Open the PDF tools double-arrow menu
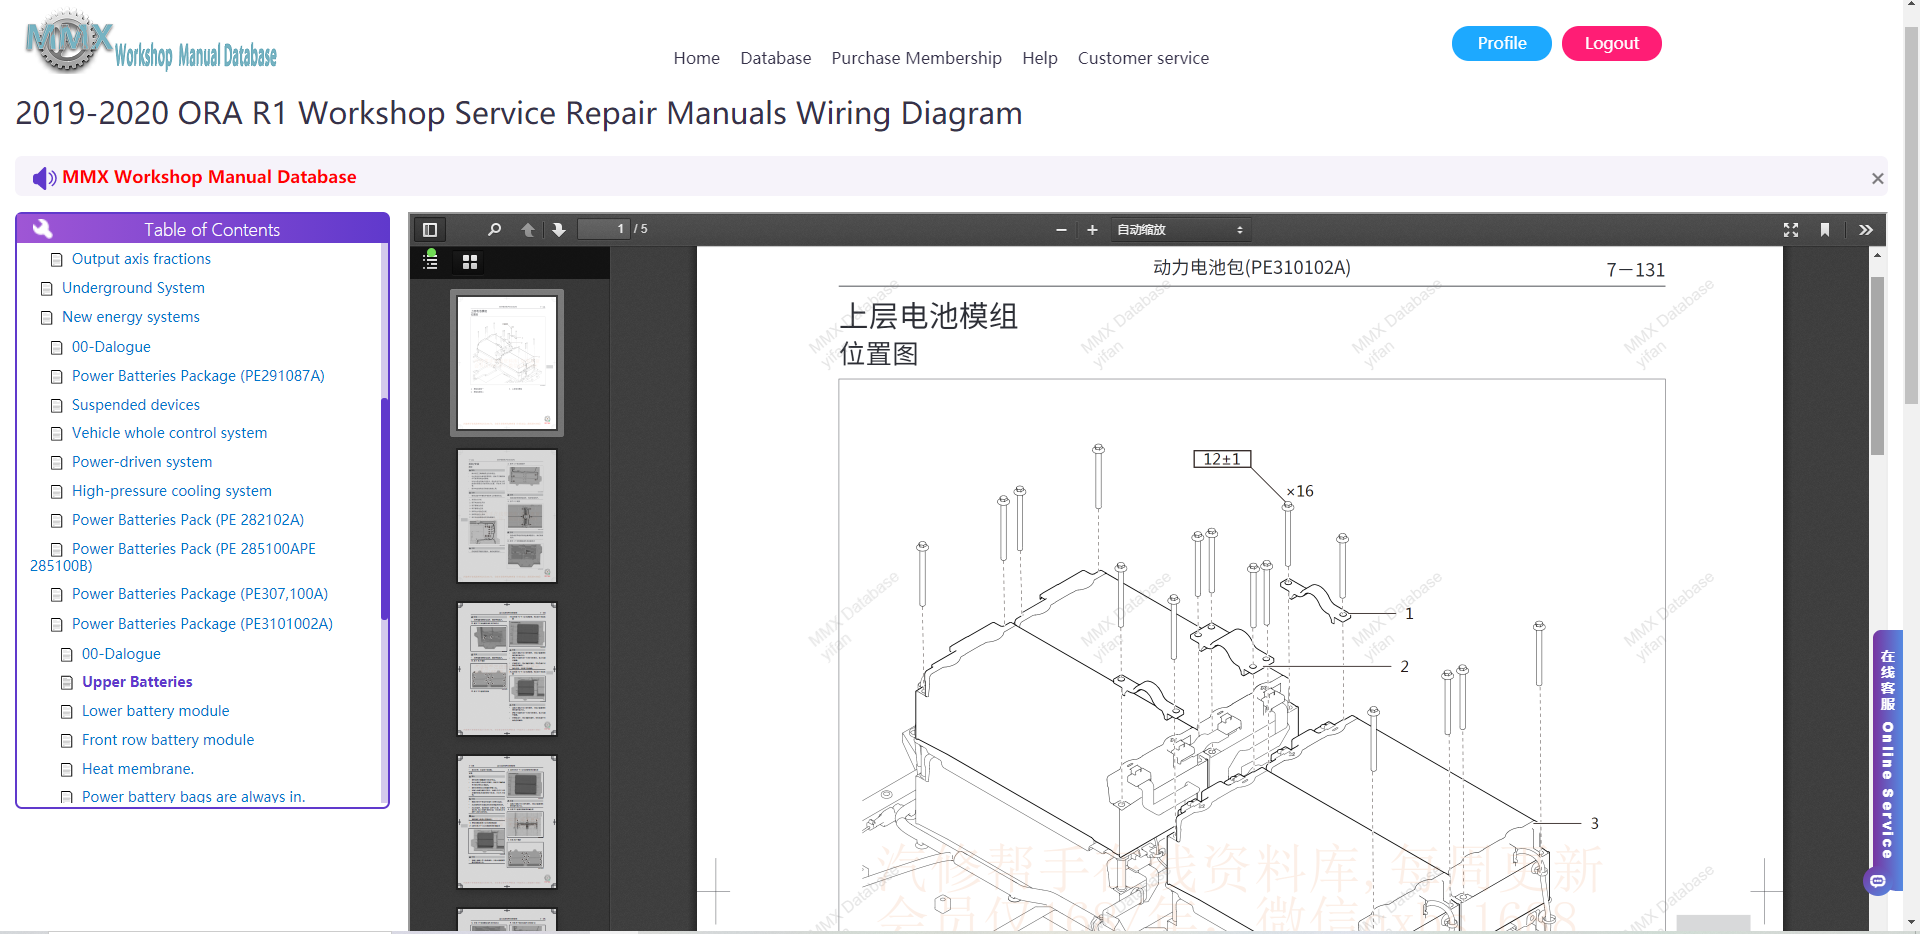1920x934 pixels. (1866, 229)
